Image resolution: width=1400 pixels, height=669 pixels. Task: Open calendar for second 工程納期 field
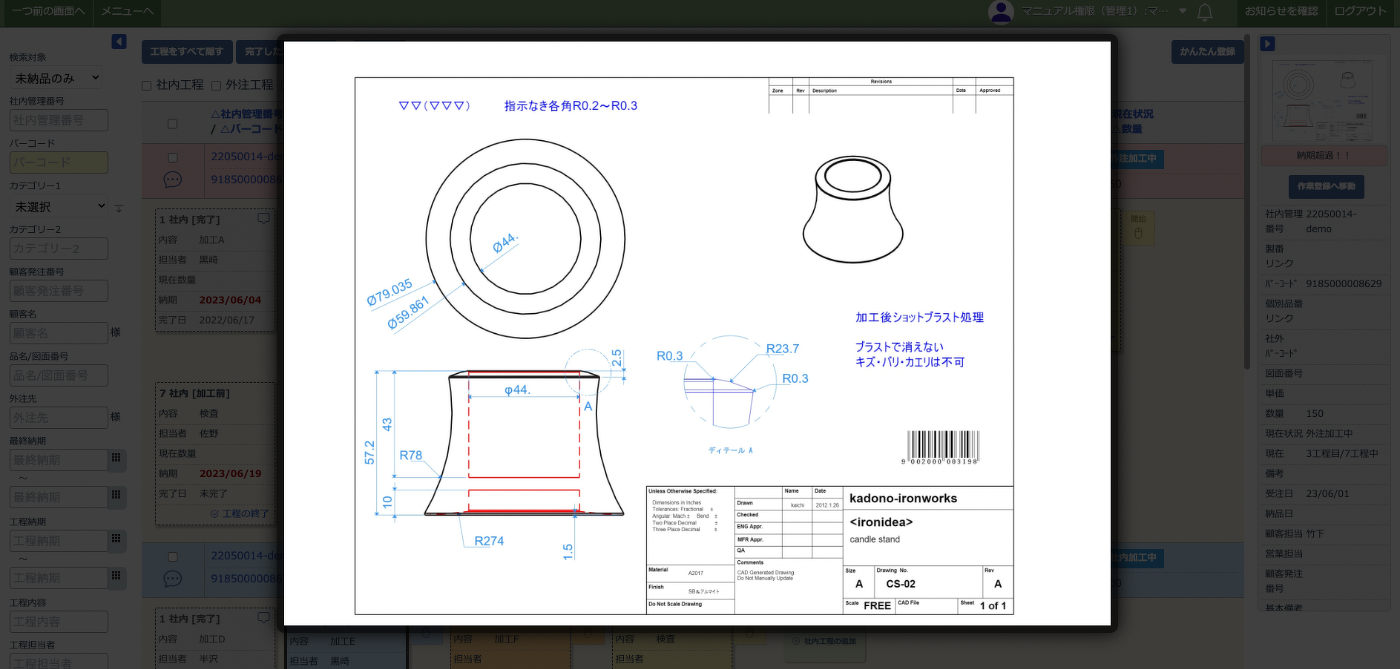[116, 578]
